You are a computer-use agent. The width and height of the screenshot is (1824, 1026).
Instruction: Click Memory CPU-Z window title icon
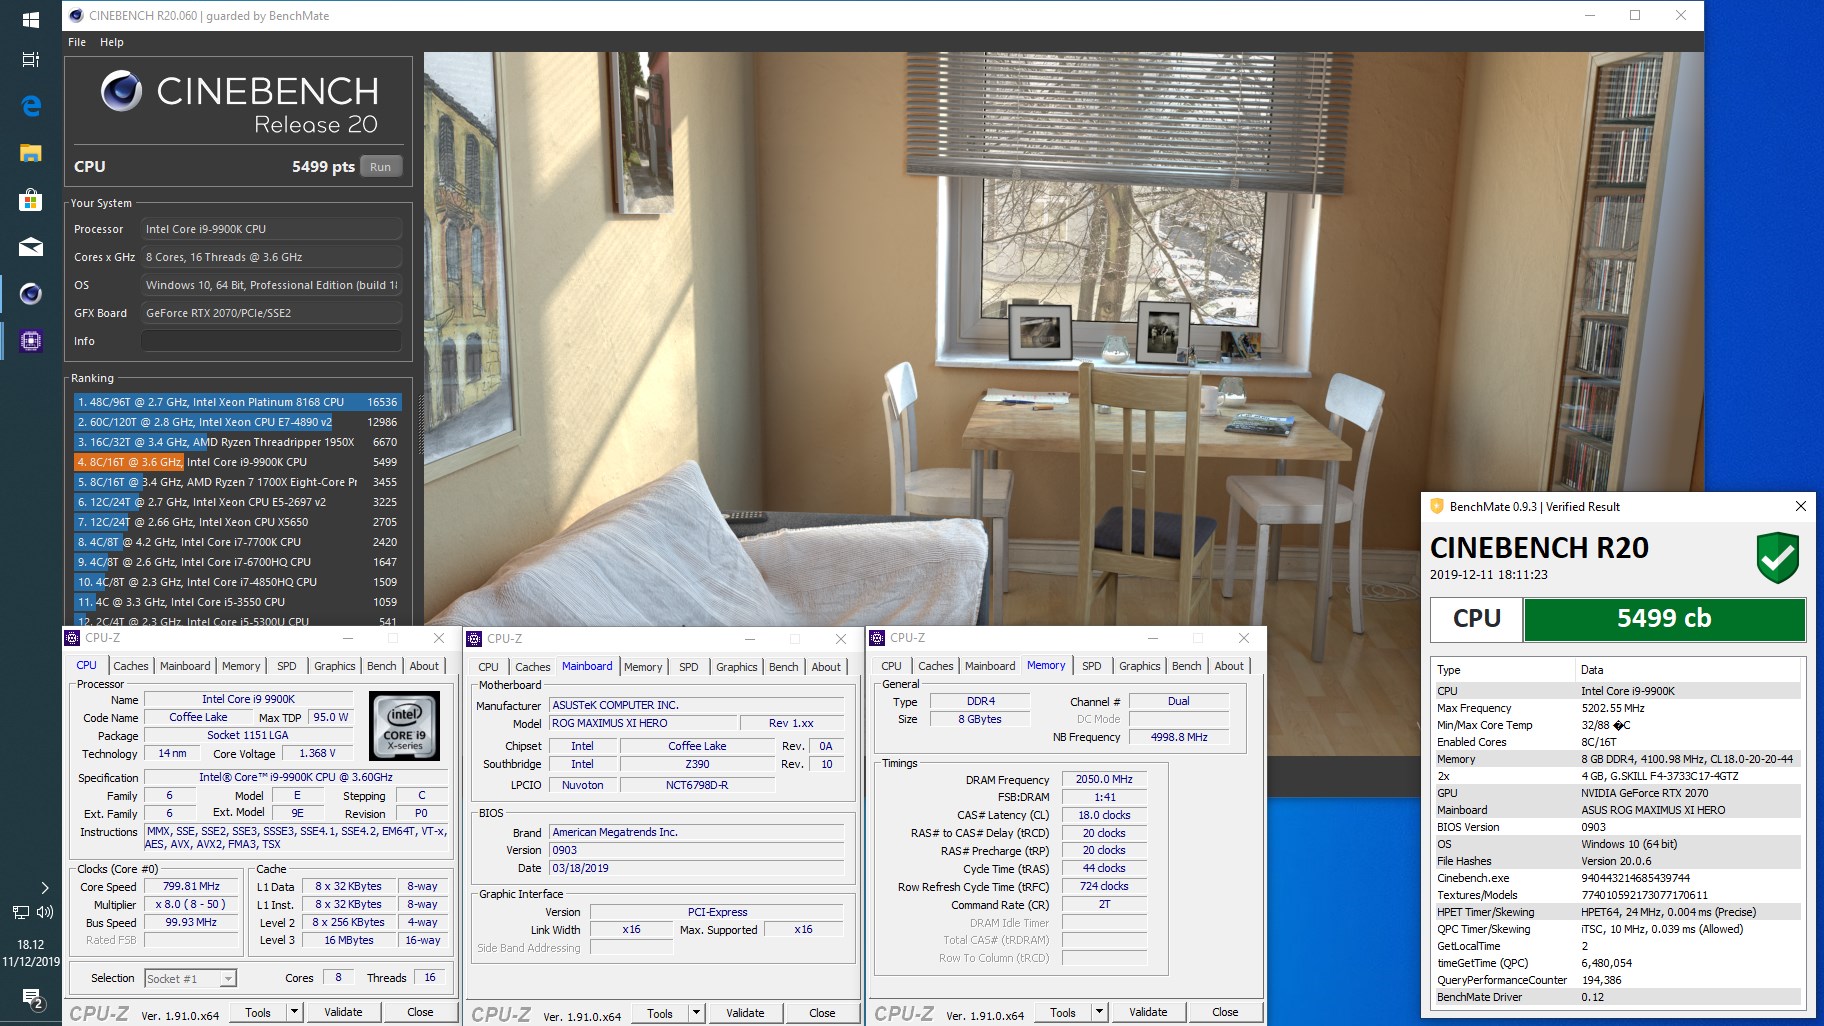click(x=877, y=638)
